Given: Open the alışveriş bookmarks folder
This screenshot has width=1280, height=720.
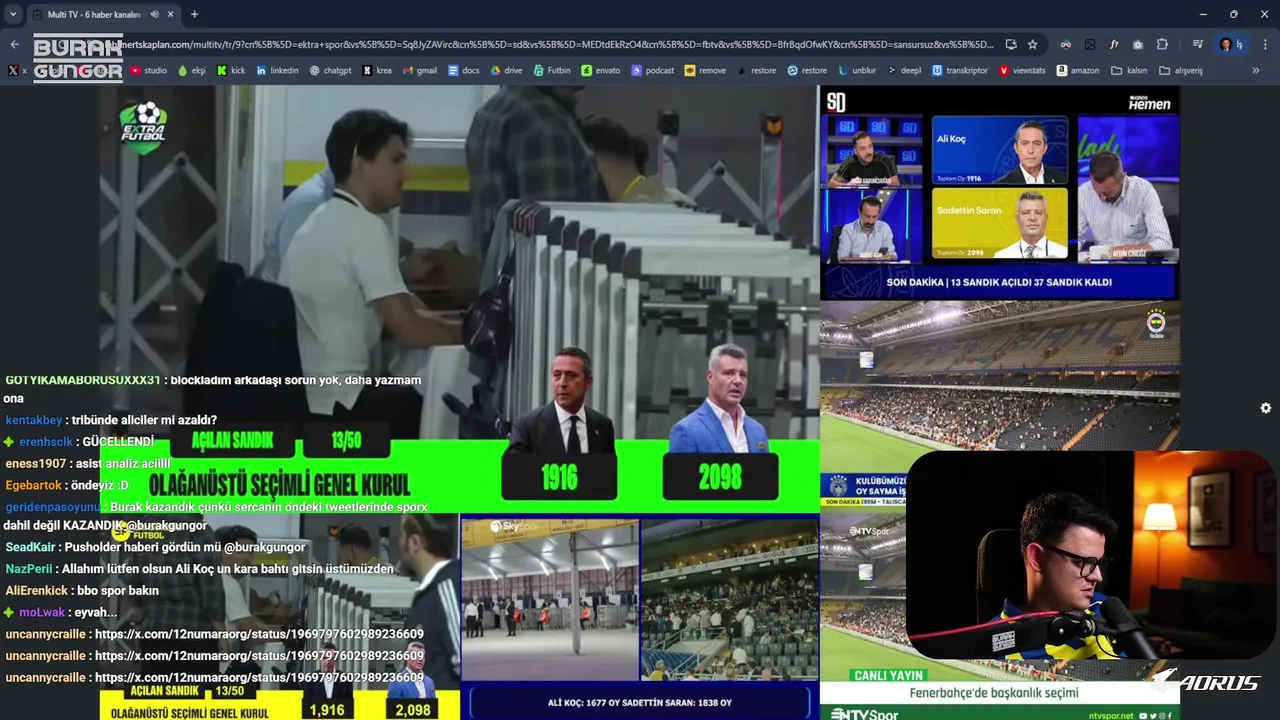Looking at the screenshot, I should (x=1180, y=71).
